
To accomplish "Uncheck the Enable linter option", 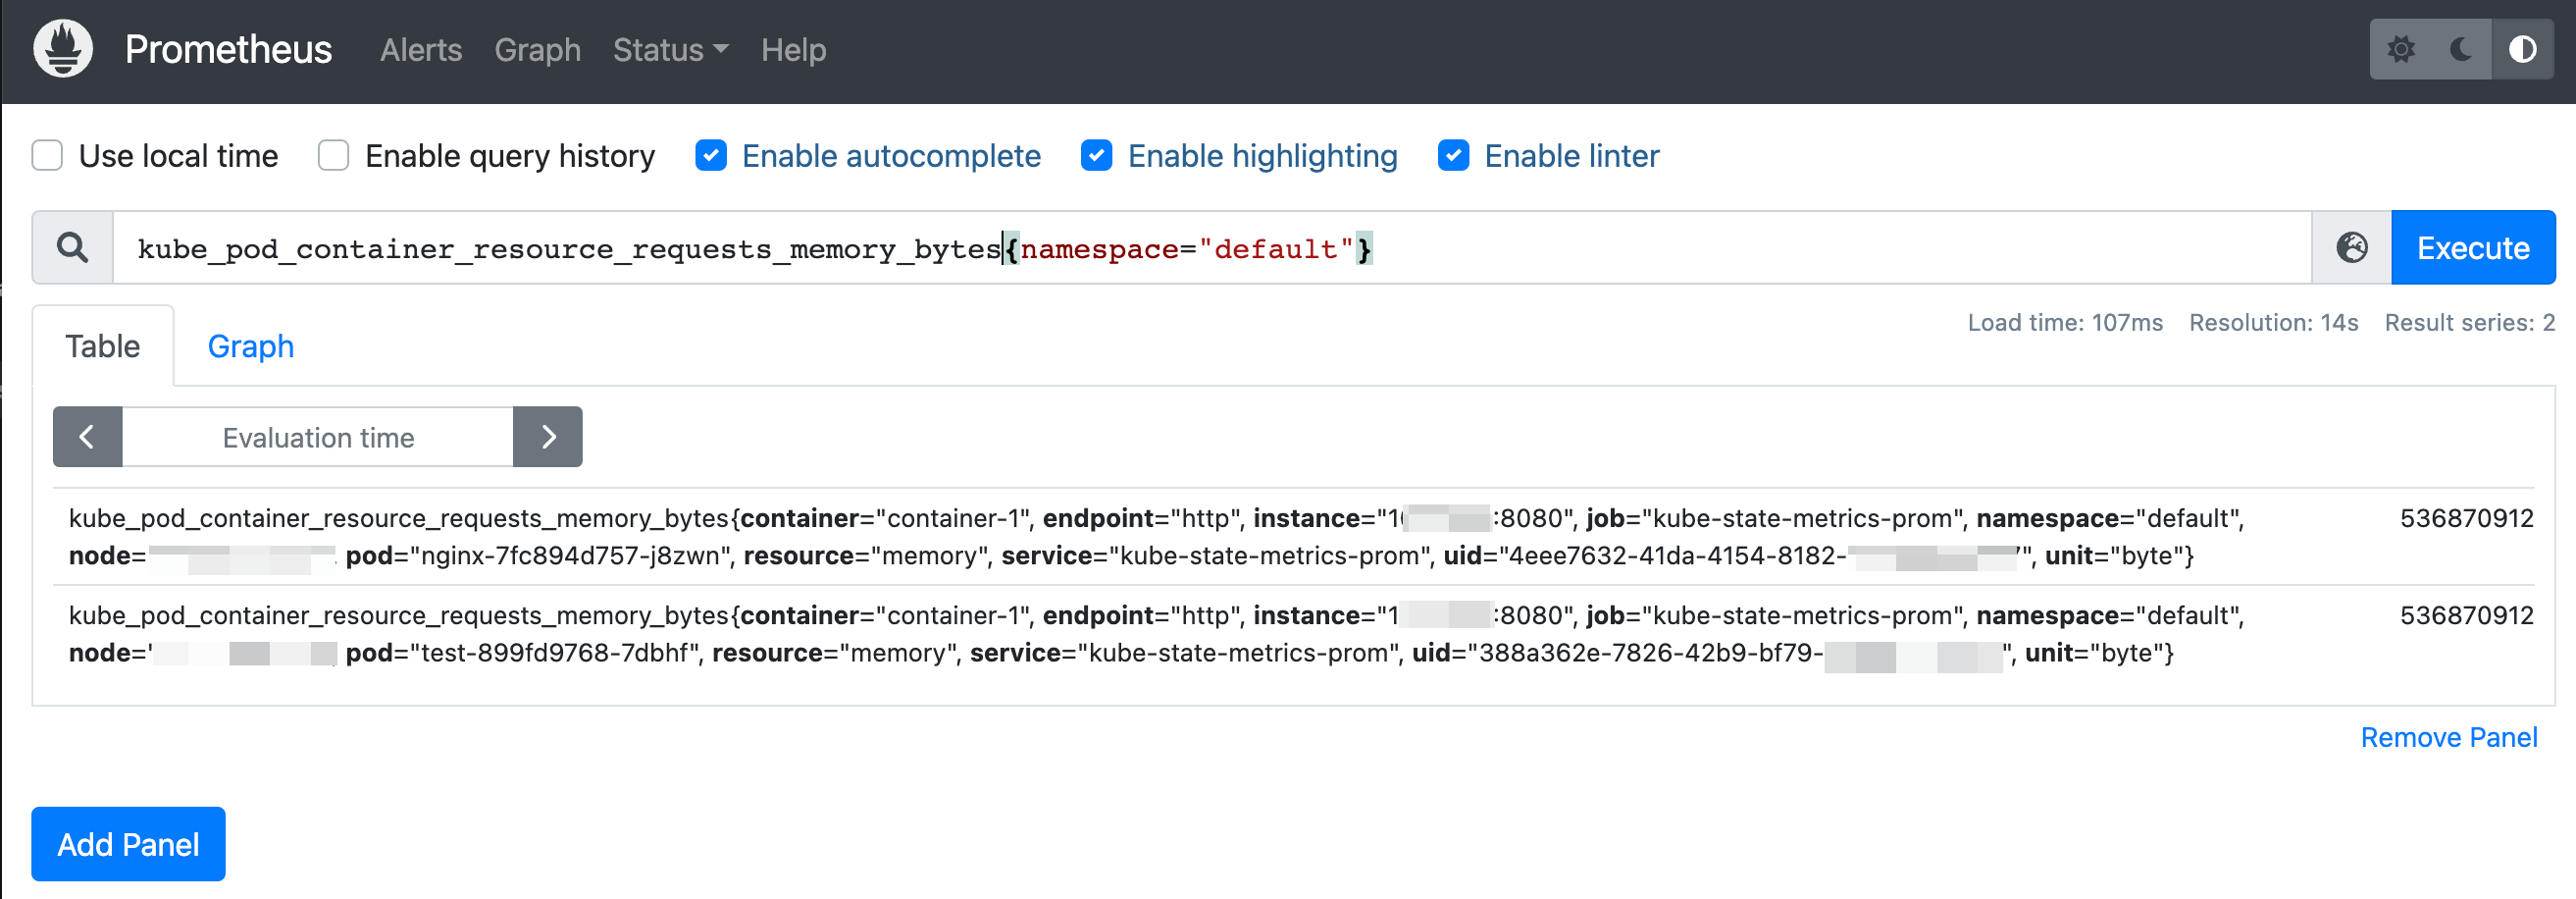I will (1453, 156).
